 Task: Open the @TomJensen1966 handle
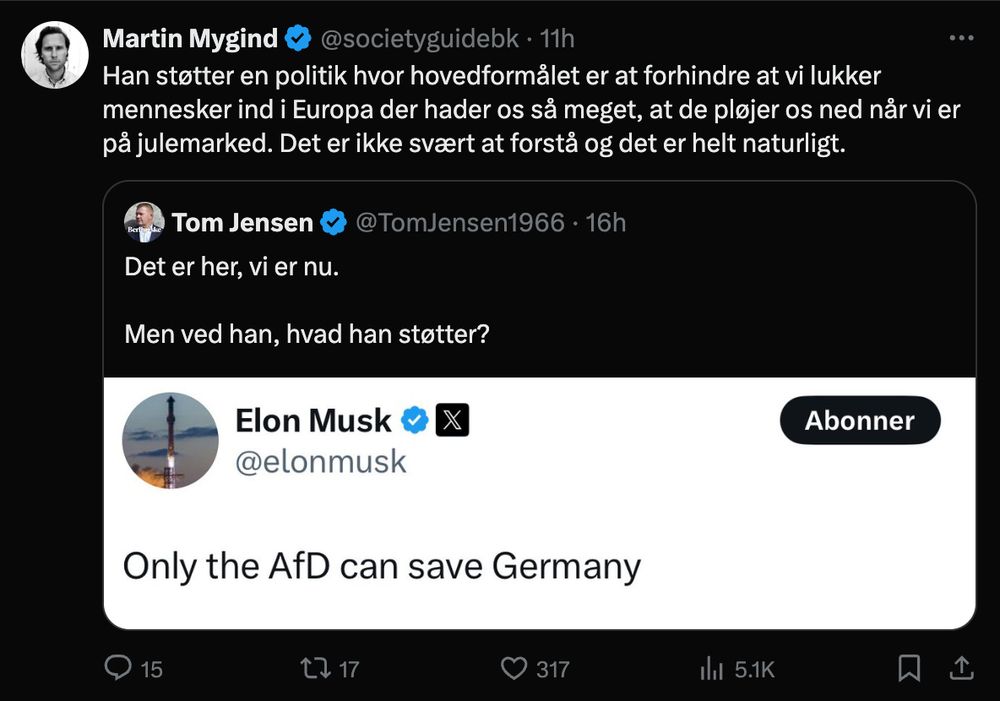pyautogui.click(x=460, y=222)
